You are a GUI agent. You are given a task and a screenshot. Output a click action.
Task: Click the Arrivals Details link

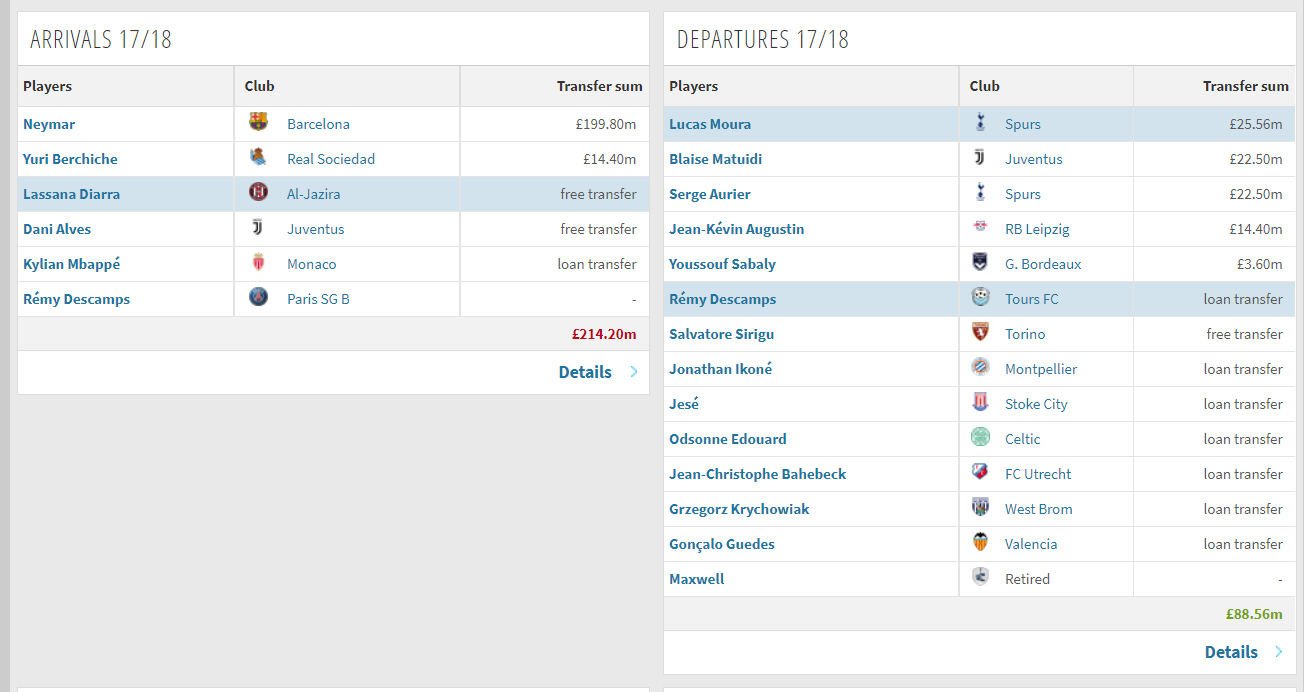click(x=585, y=372)
